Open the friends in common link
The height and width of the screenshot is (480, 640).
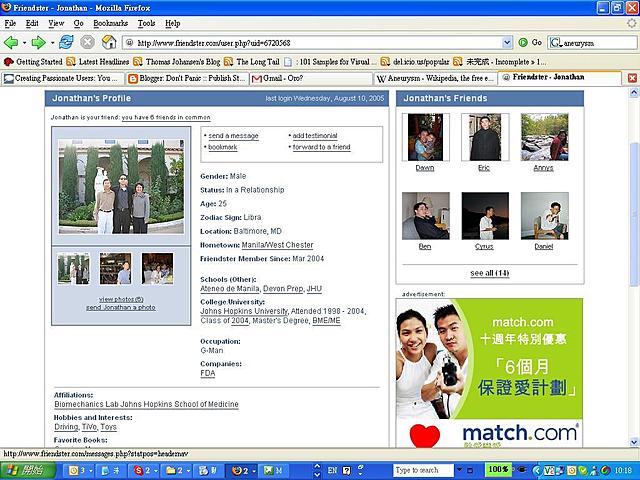tap(166, 117)
